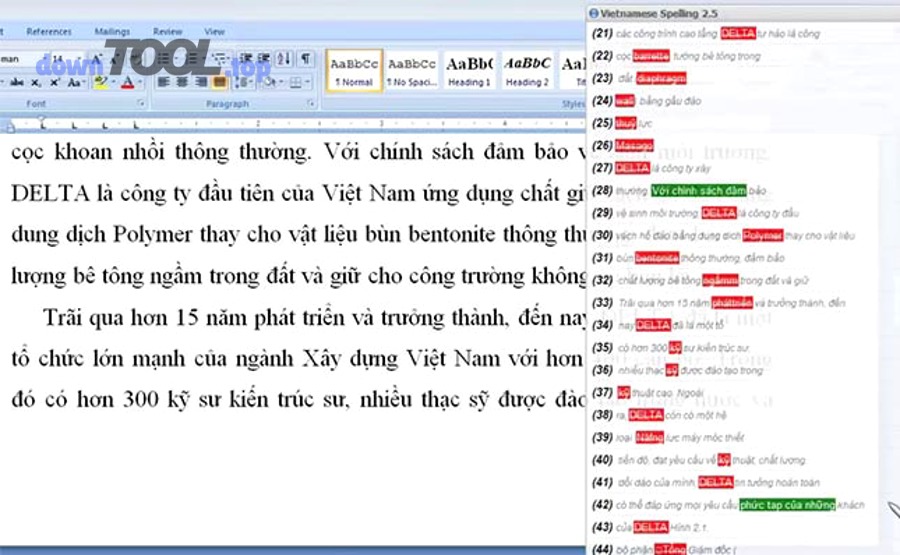The height and width of the screenshot is (555, 900).
Task: Select spelling result (27) DELTA
Action: point(633,168)
